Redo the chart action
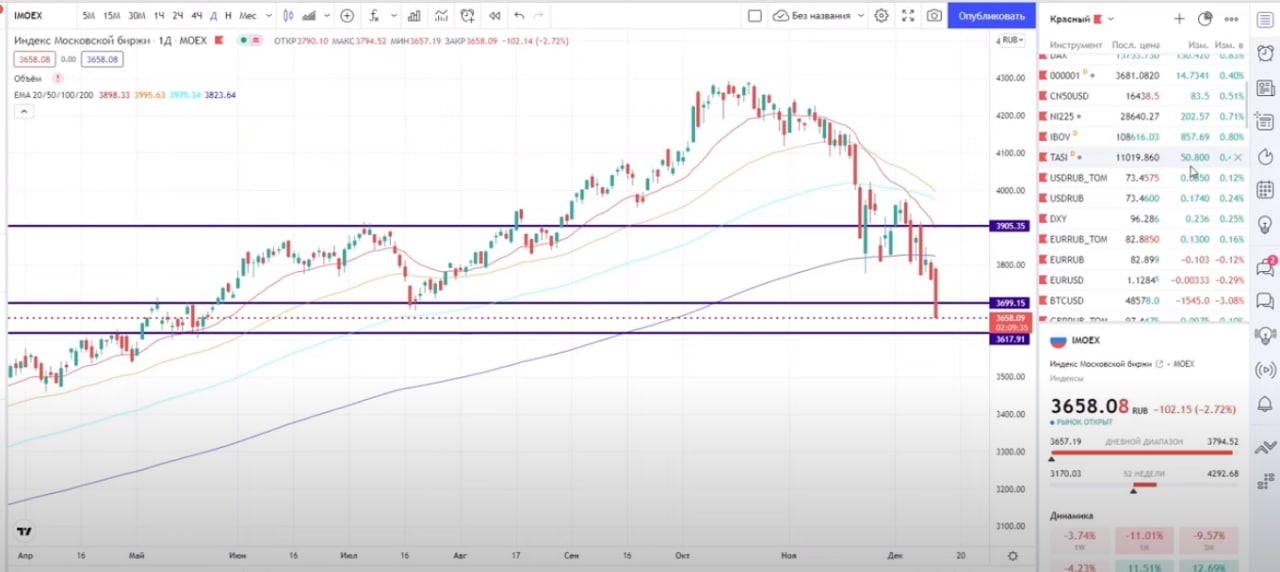Image resolution: width=1280 pixels, height=572 pixels. coord(540,16)
